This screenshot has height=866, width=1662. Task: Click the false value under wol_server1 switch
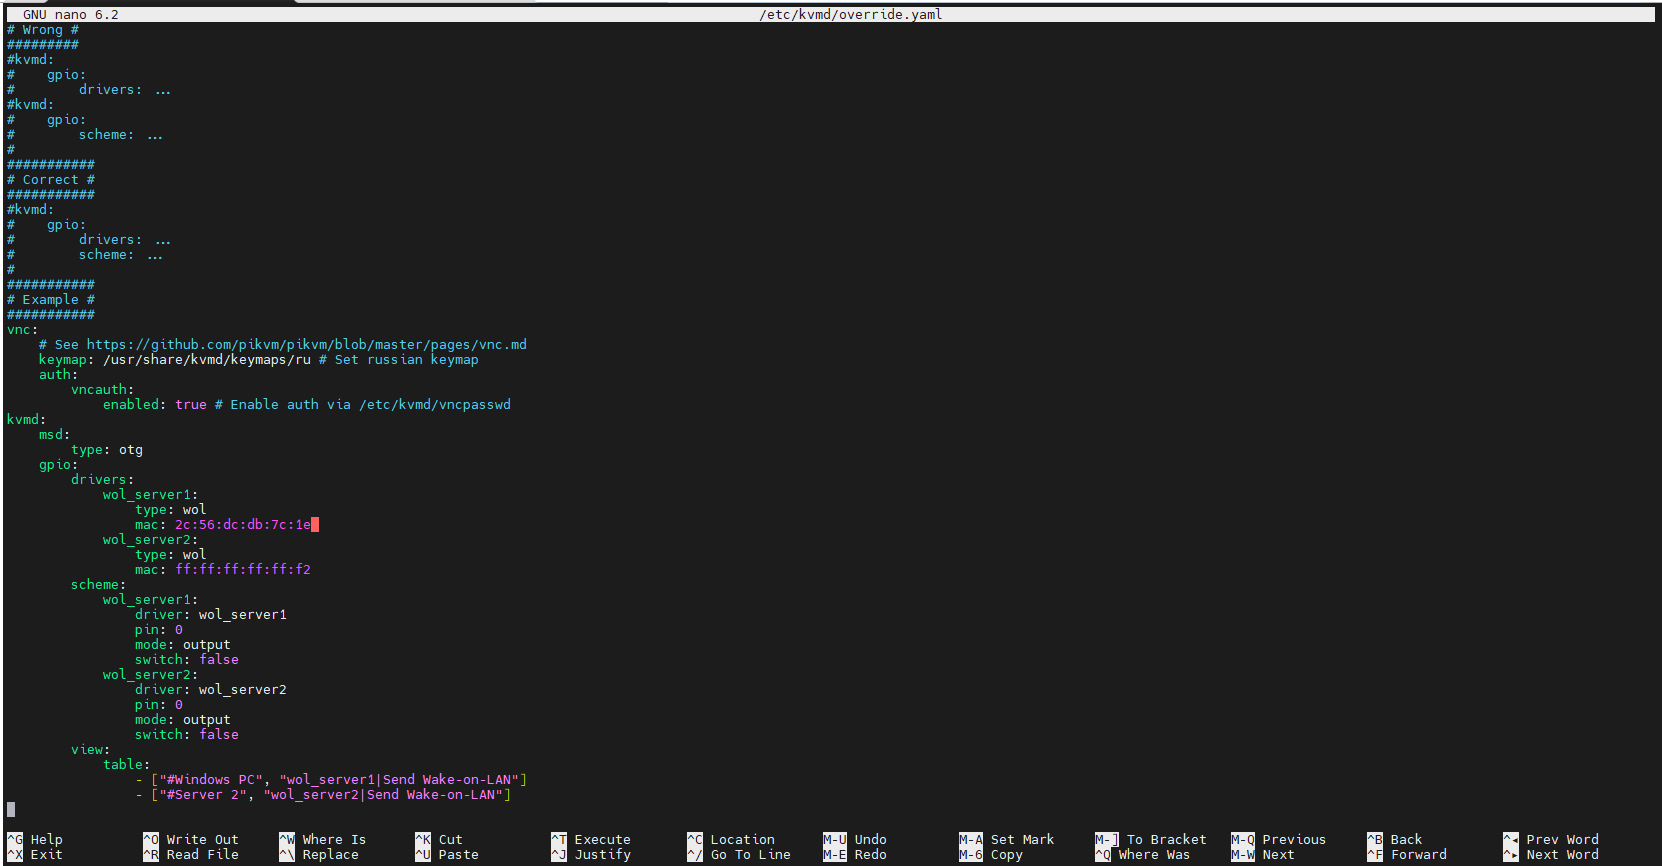coord(218,660)
